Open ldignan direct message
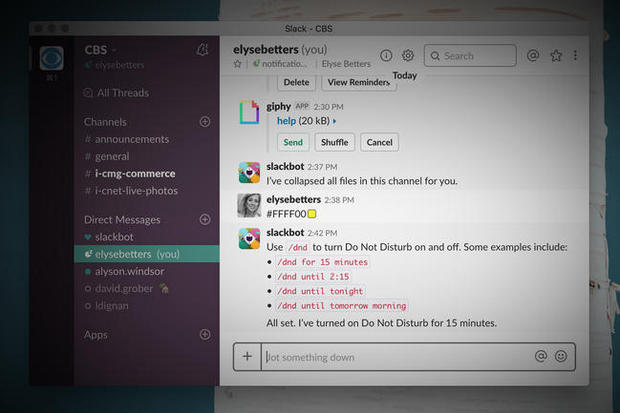This screenshot has width=620, height=413. [x=107, y=306]
